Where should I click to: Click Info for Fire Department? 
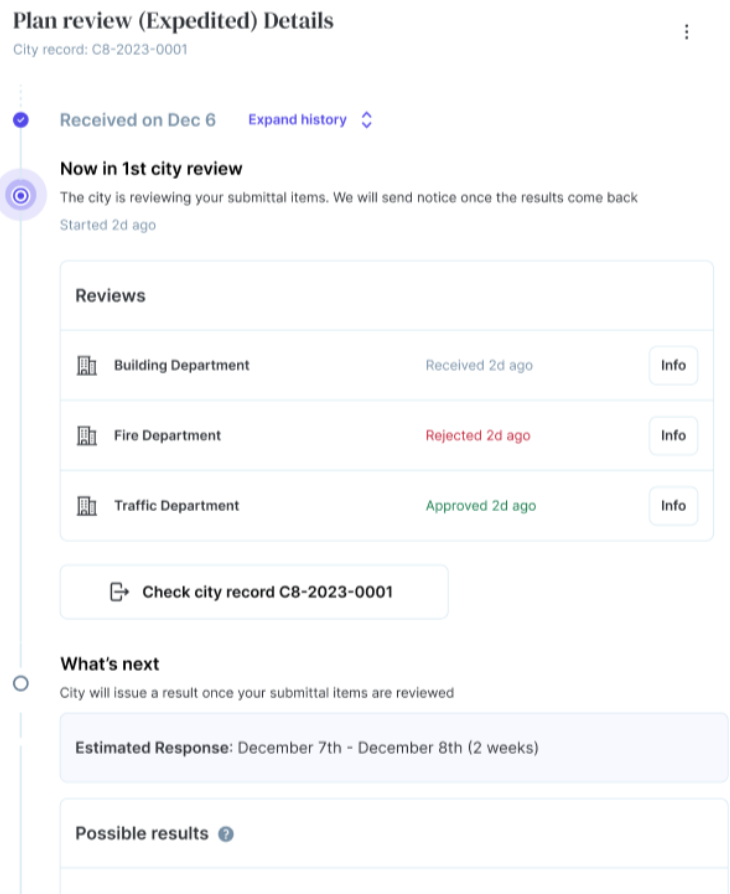673,435
